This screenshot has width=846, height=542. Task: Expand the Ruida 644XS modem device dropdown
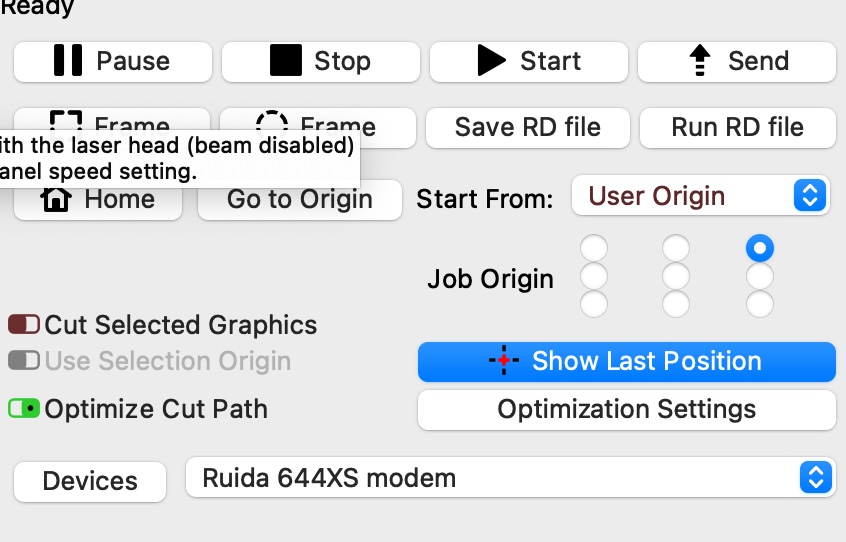(x=510, y=478)
